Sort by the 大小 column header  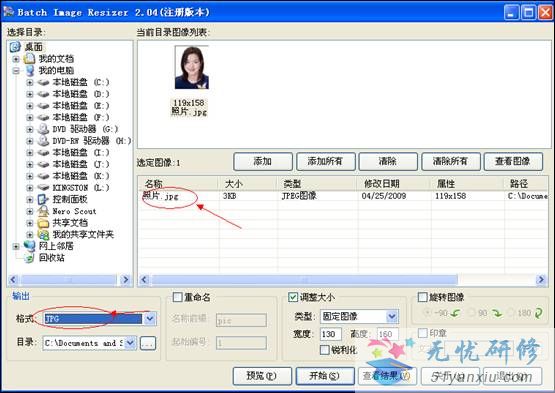247,183
